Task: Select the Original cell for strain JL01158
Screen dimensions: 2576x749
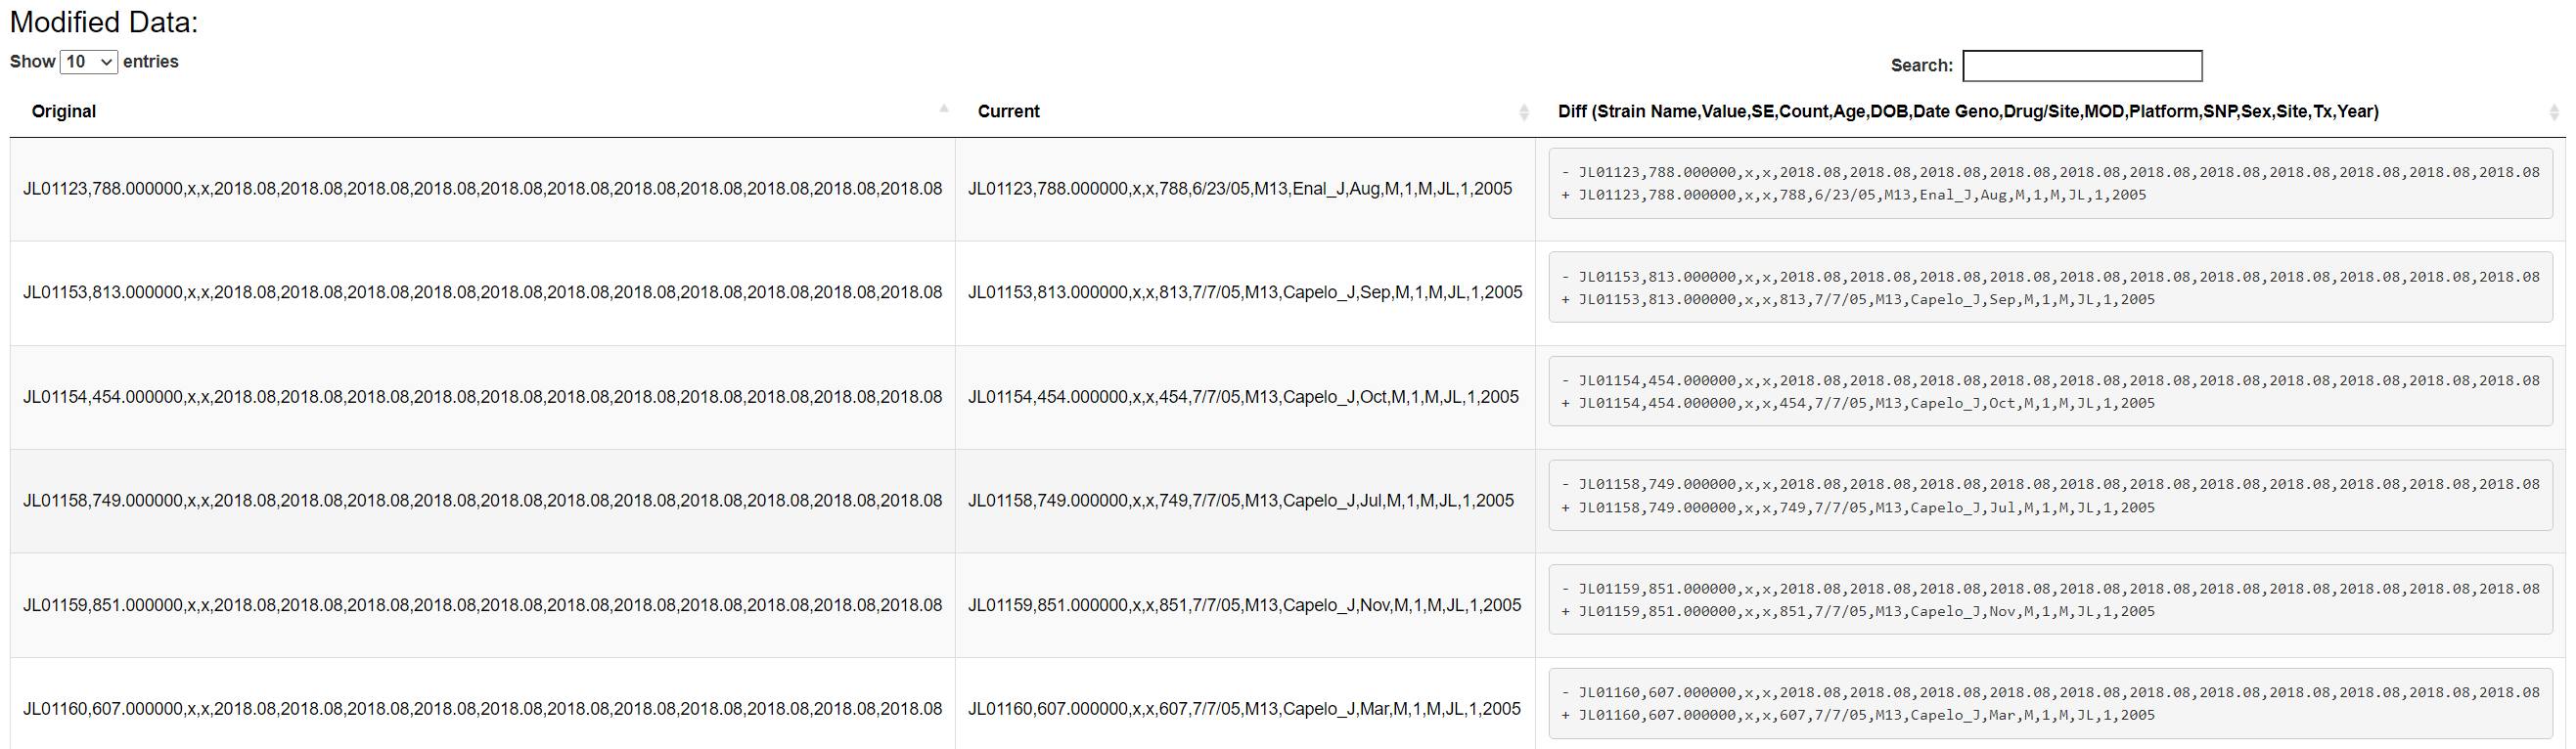Action: coord(482,501)
